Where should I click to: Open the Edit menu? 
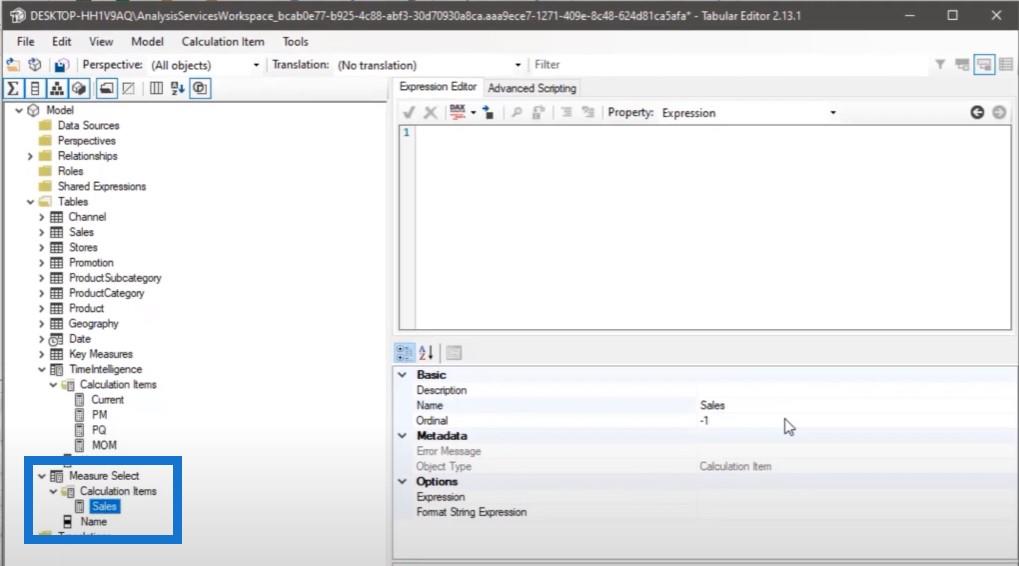coord(62,42)
